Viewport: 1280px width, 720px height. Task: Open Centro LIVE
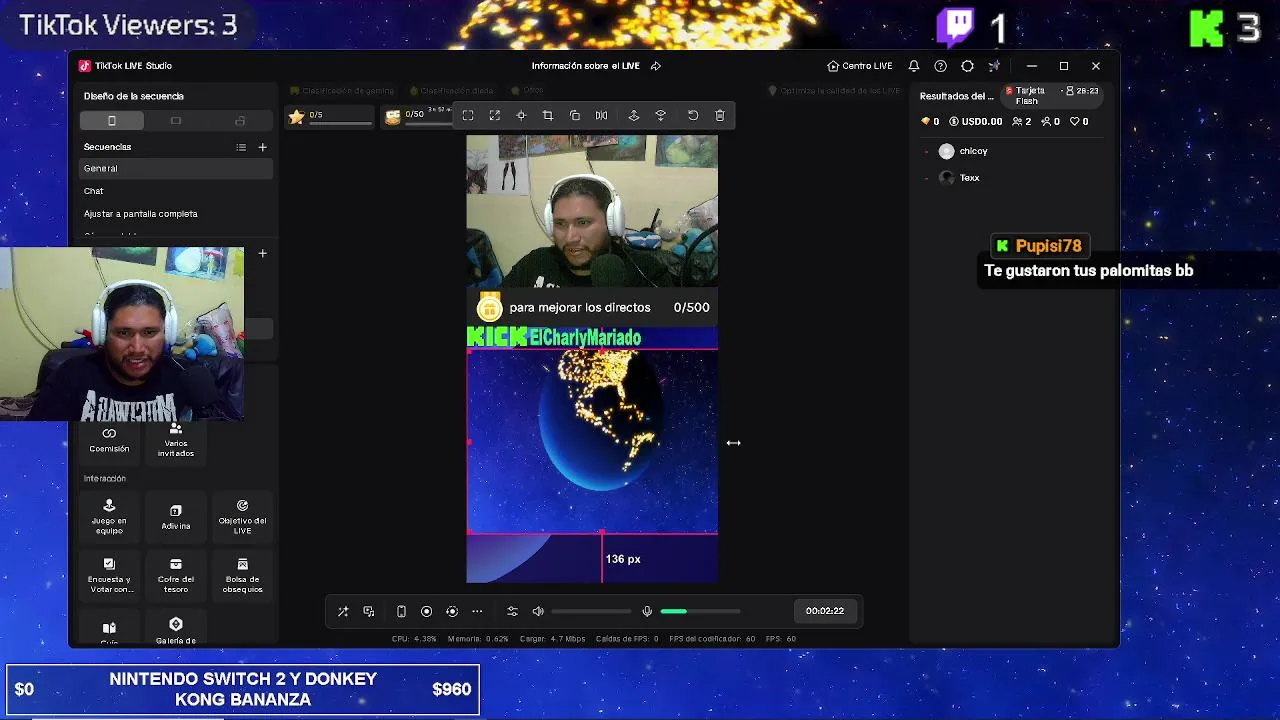[x=860, y=66]
